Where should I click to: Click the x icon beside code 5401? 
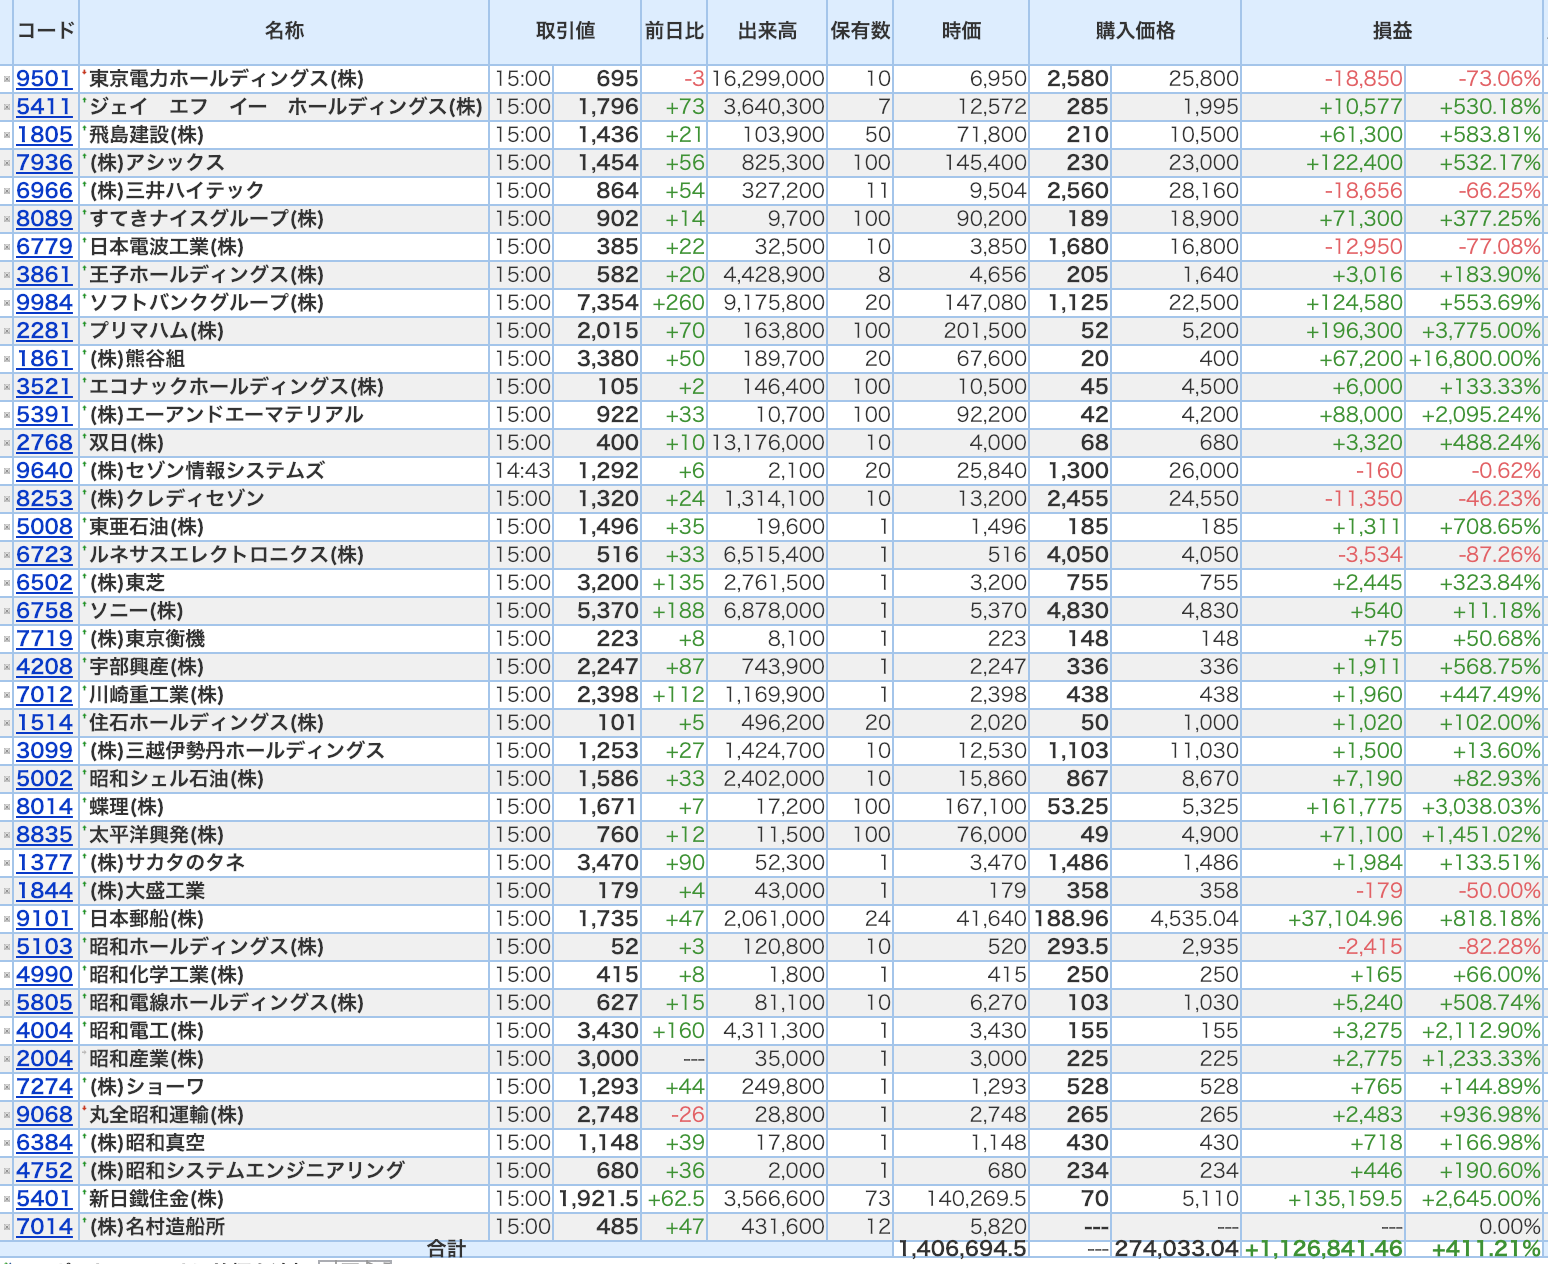7,1199
